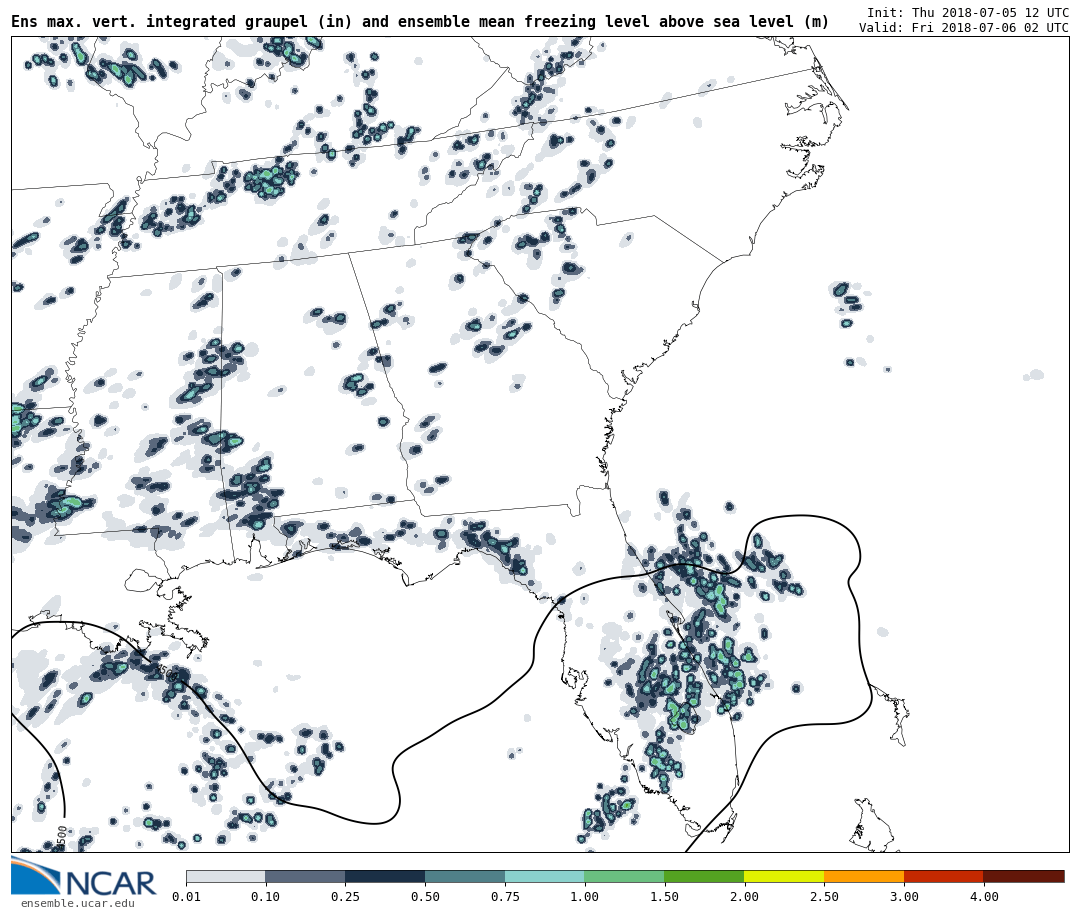Viewport: 1080px width, 915px height.
Task: Click the ensemble.ucar.edu text
Action: coord(77,903)
